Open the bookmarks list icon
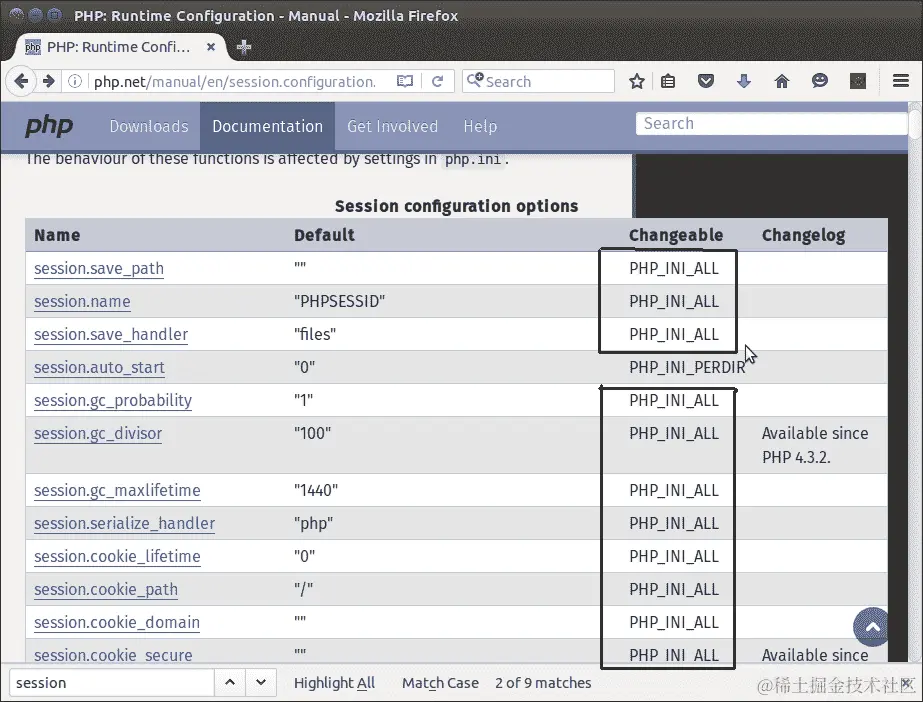 coord(668,81)
